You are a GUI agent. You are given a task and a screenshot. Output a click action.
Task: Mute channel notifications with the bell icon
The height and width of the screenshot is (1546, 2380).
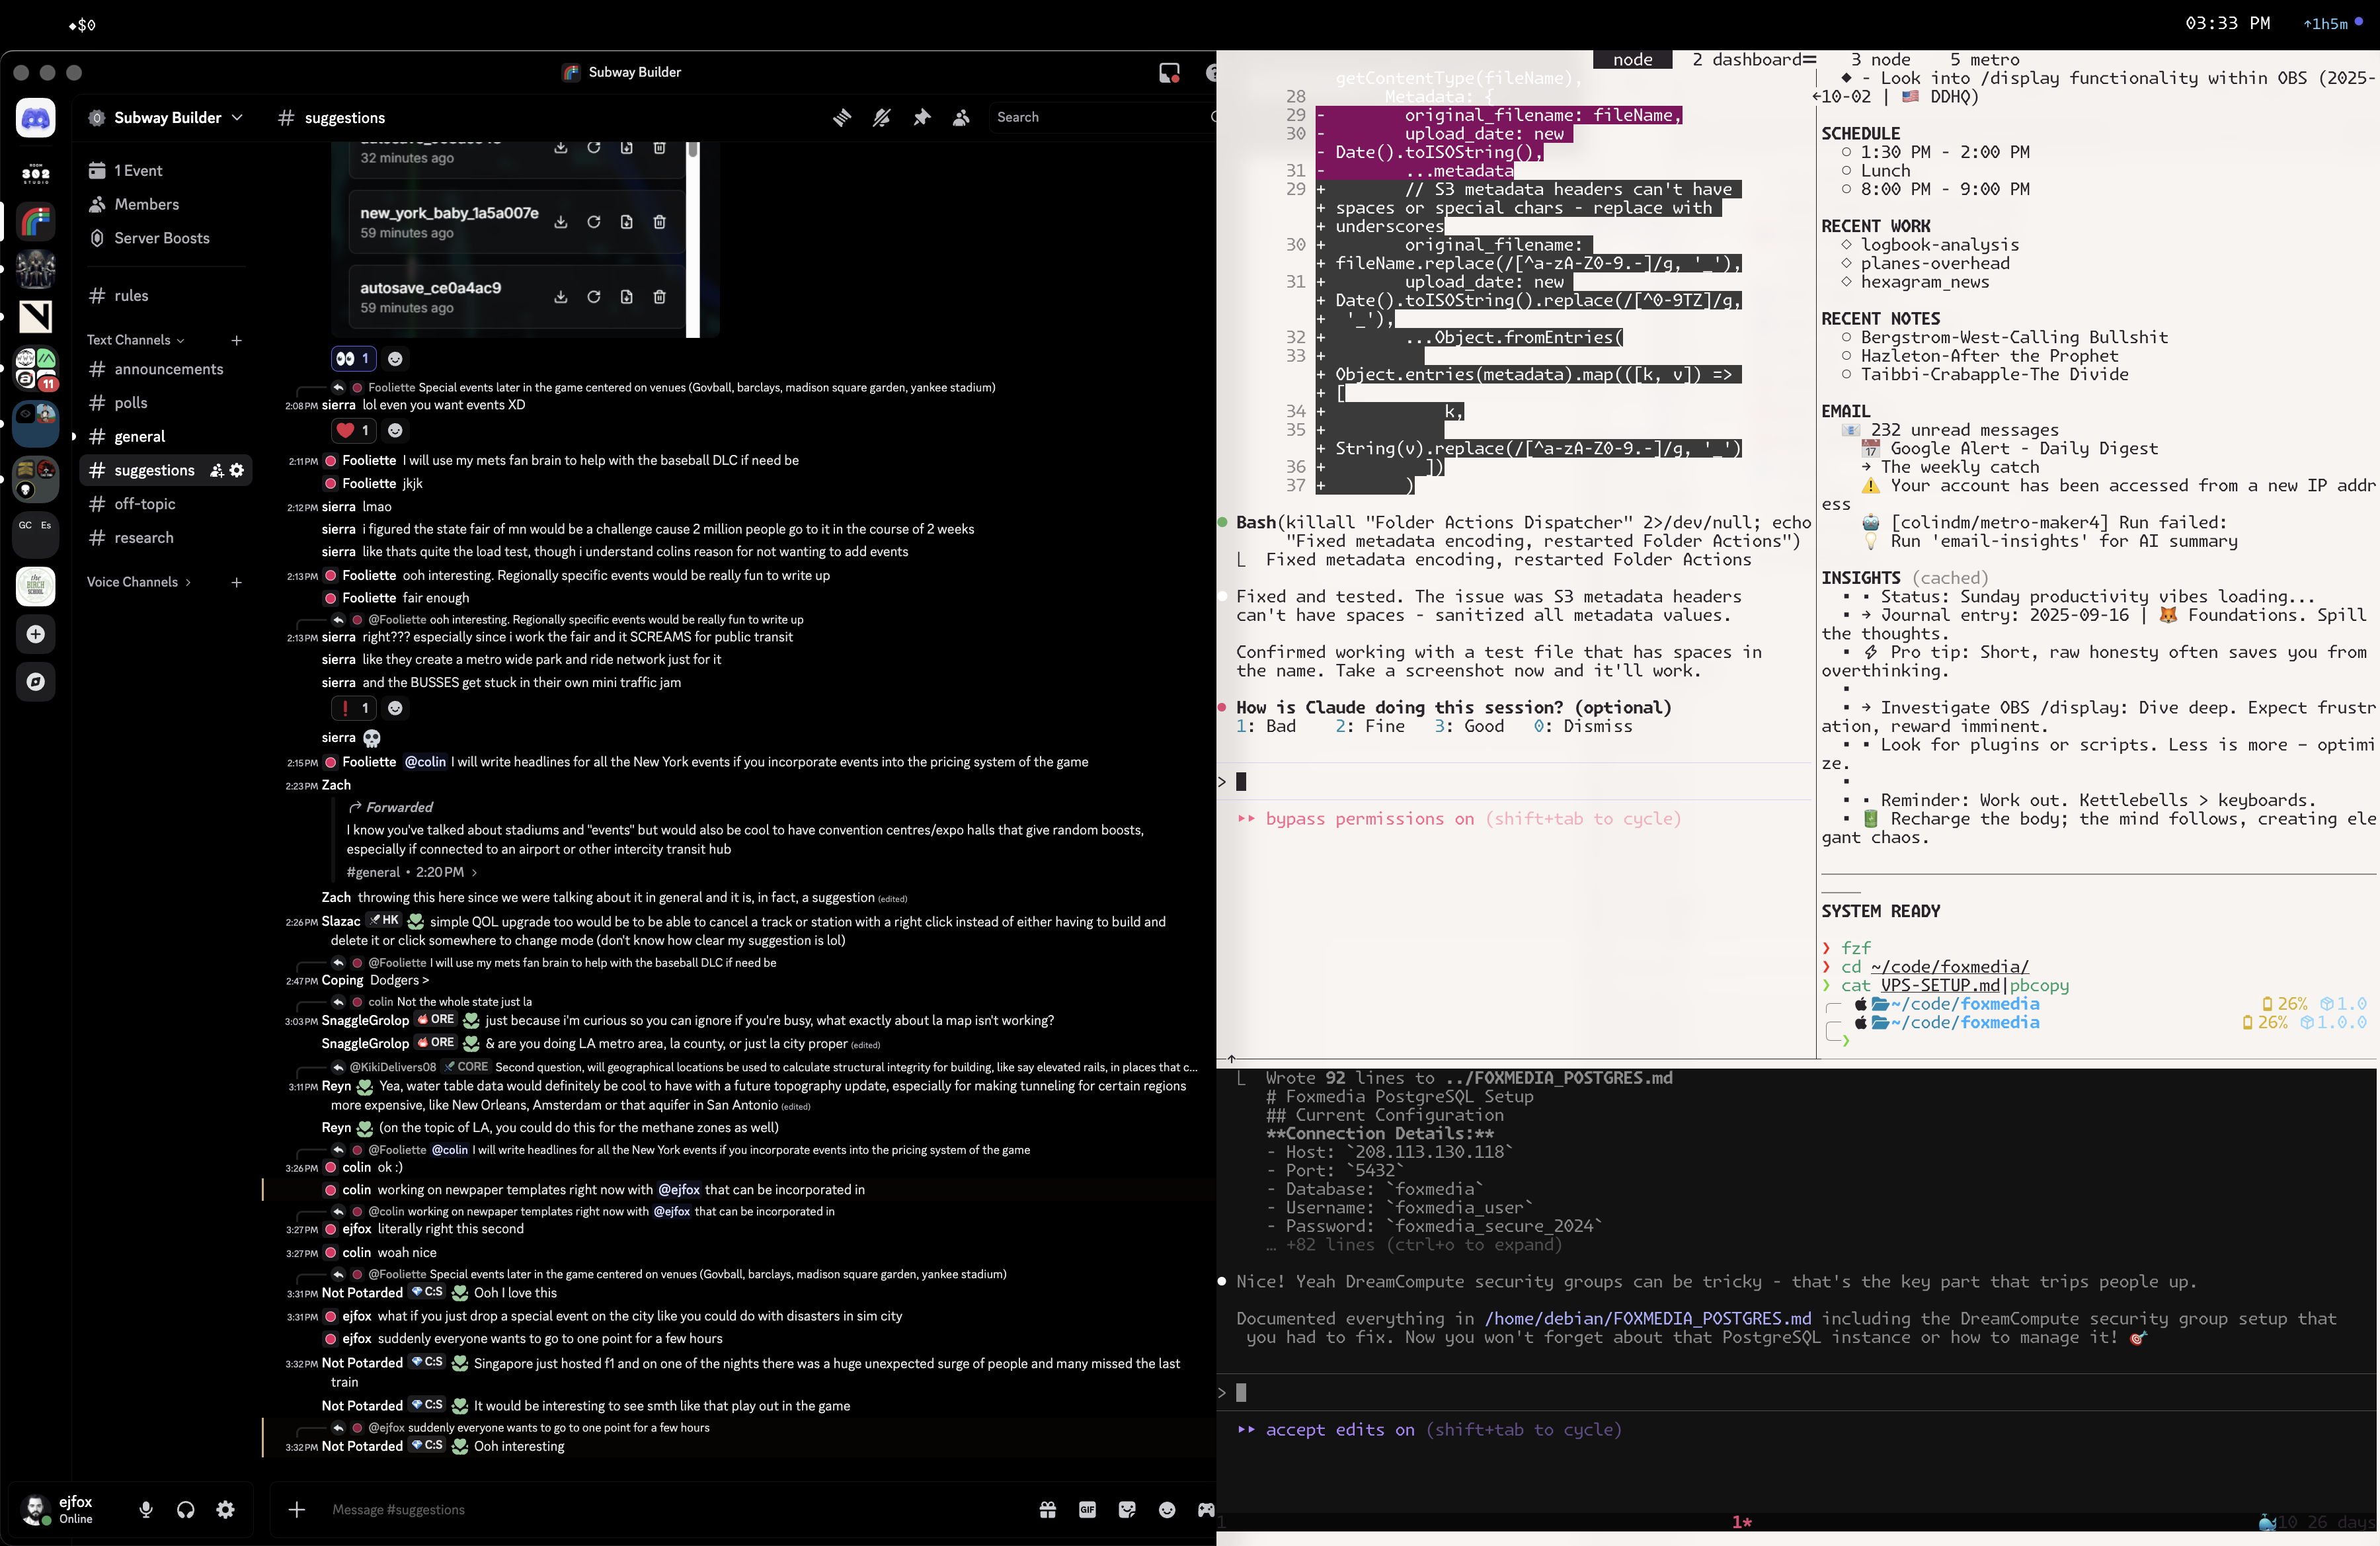point(880,117)
